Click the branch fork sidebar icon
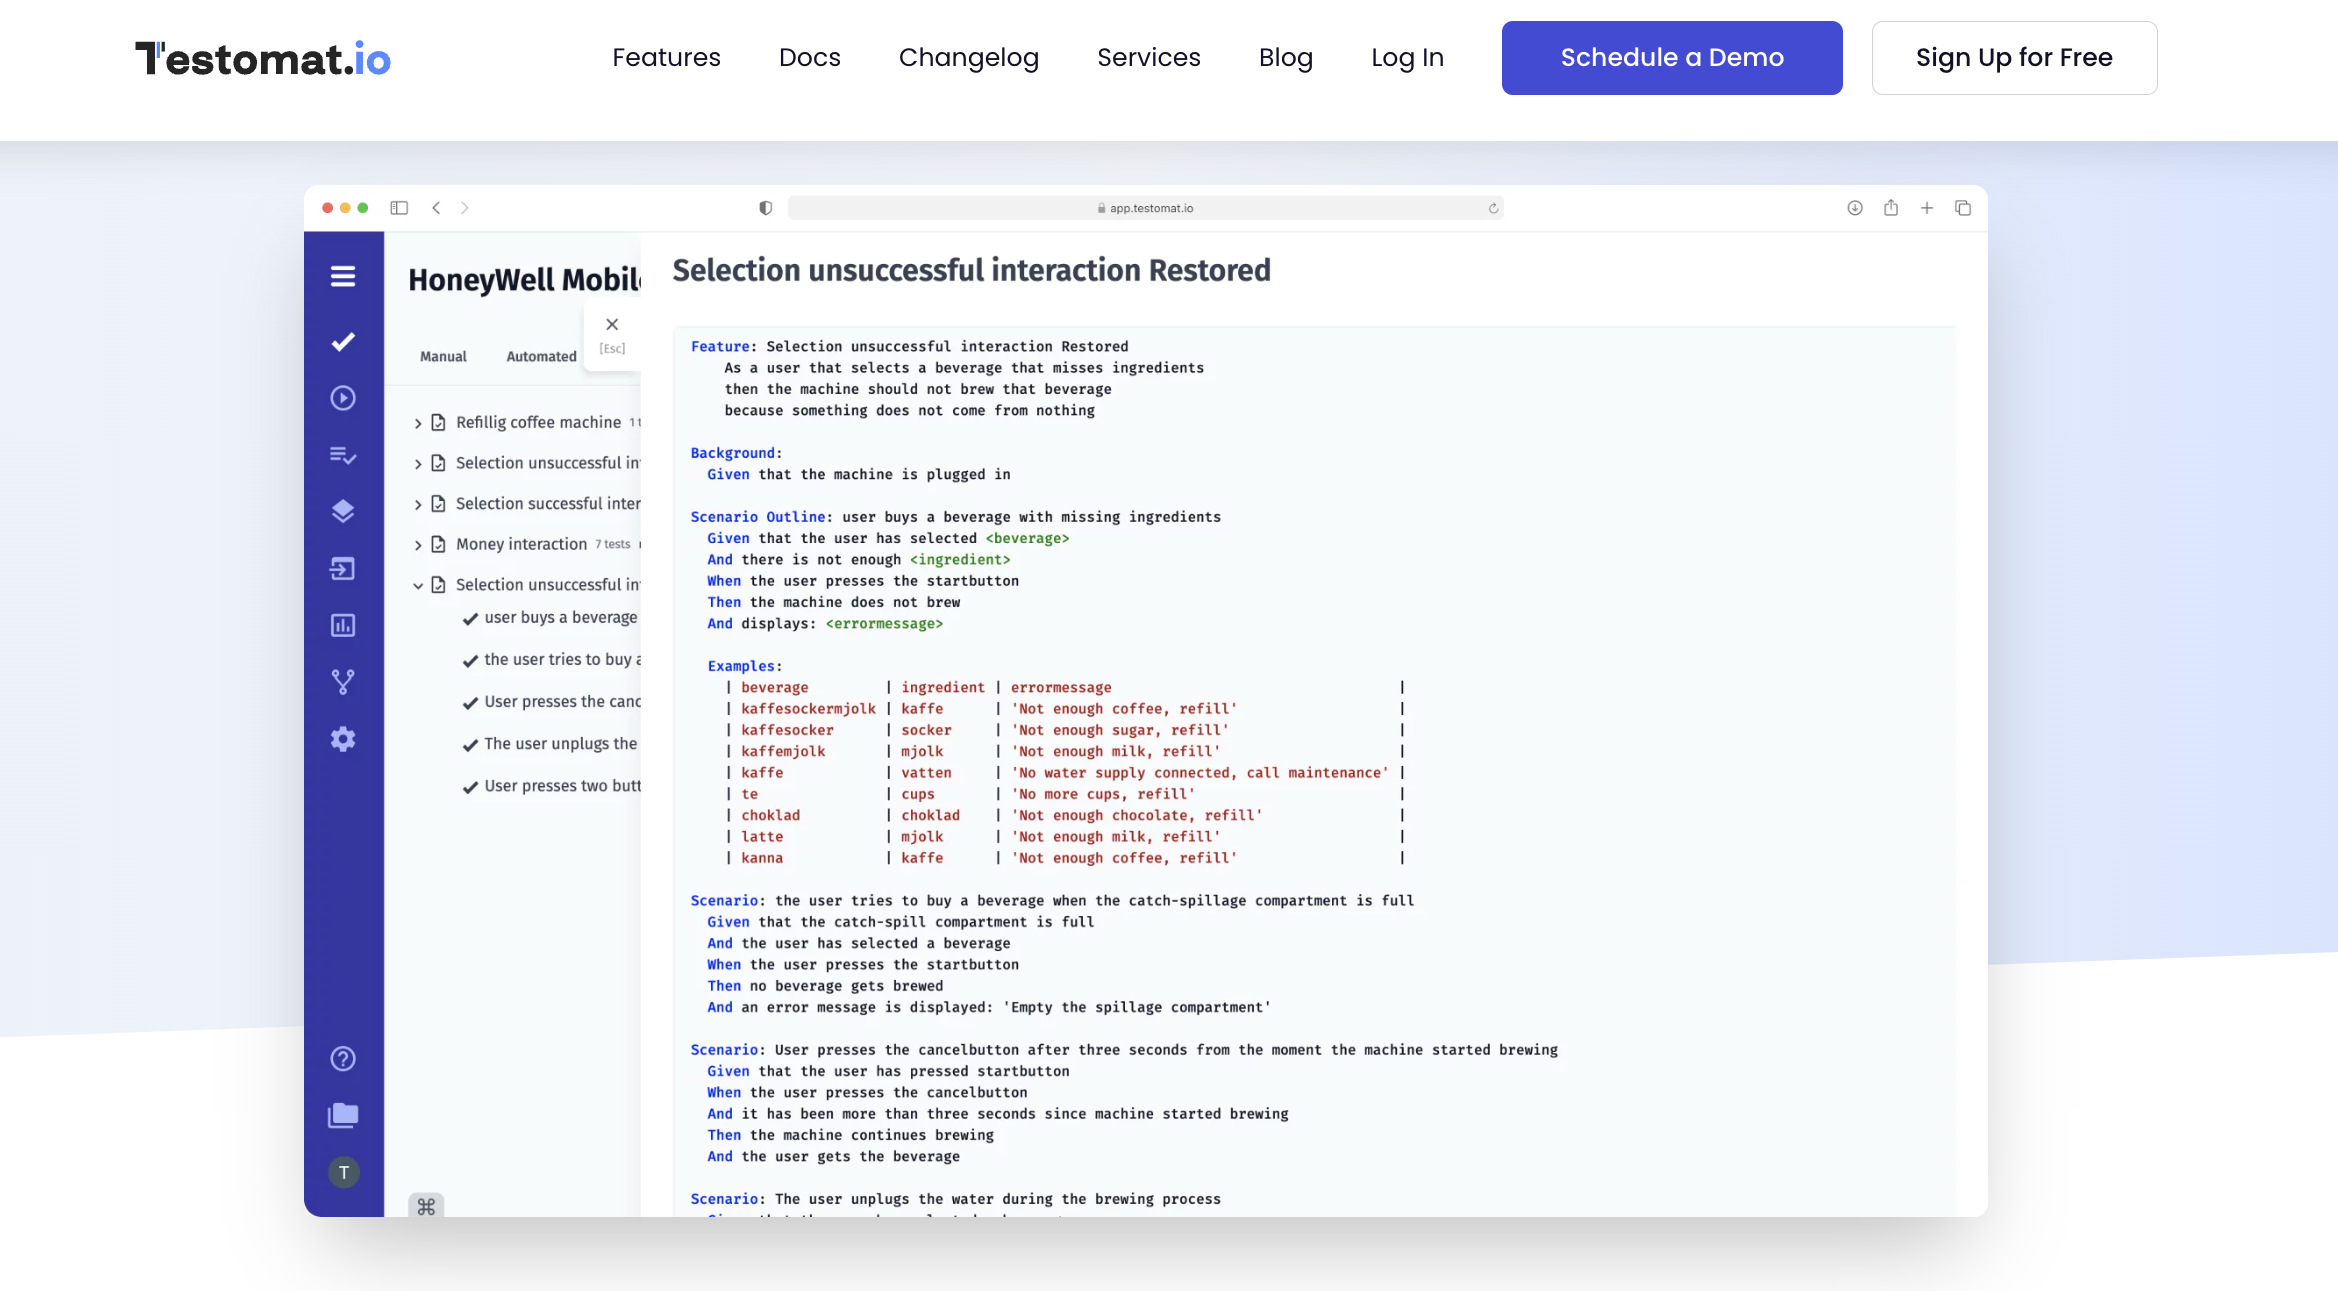The width and height of the screenshot is (2338, 1291). [343, 682]
